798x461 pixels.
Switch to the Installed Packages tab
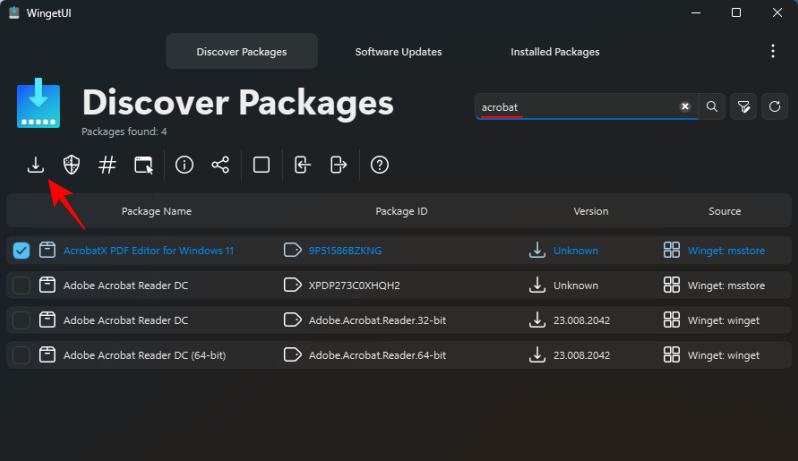click(x=555, y=51)
